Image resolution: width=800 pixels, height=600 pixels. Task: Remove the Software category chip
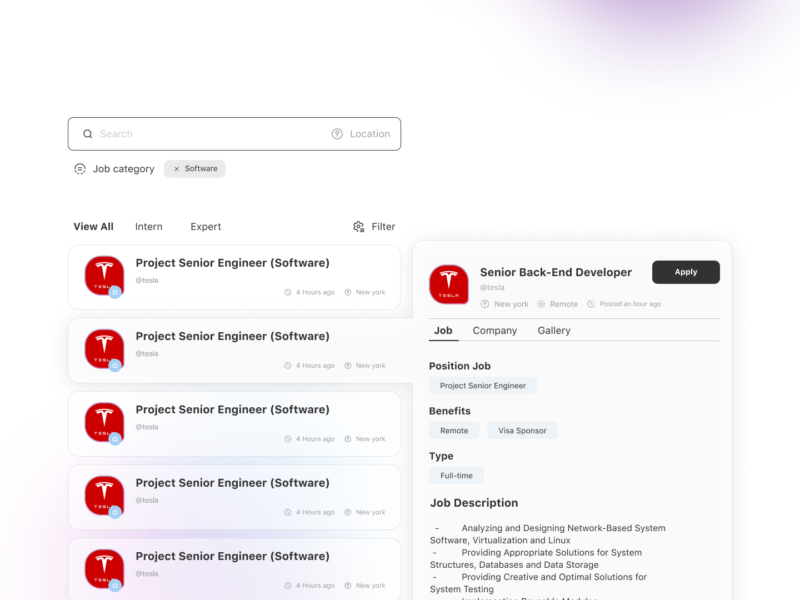coord(177,169)
